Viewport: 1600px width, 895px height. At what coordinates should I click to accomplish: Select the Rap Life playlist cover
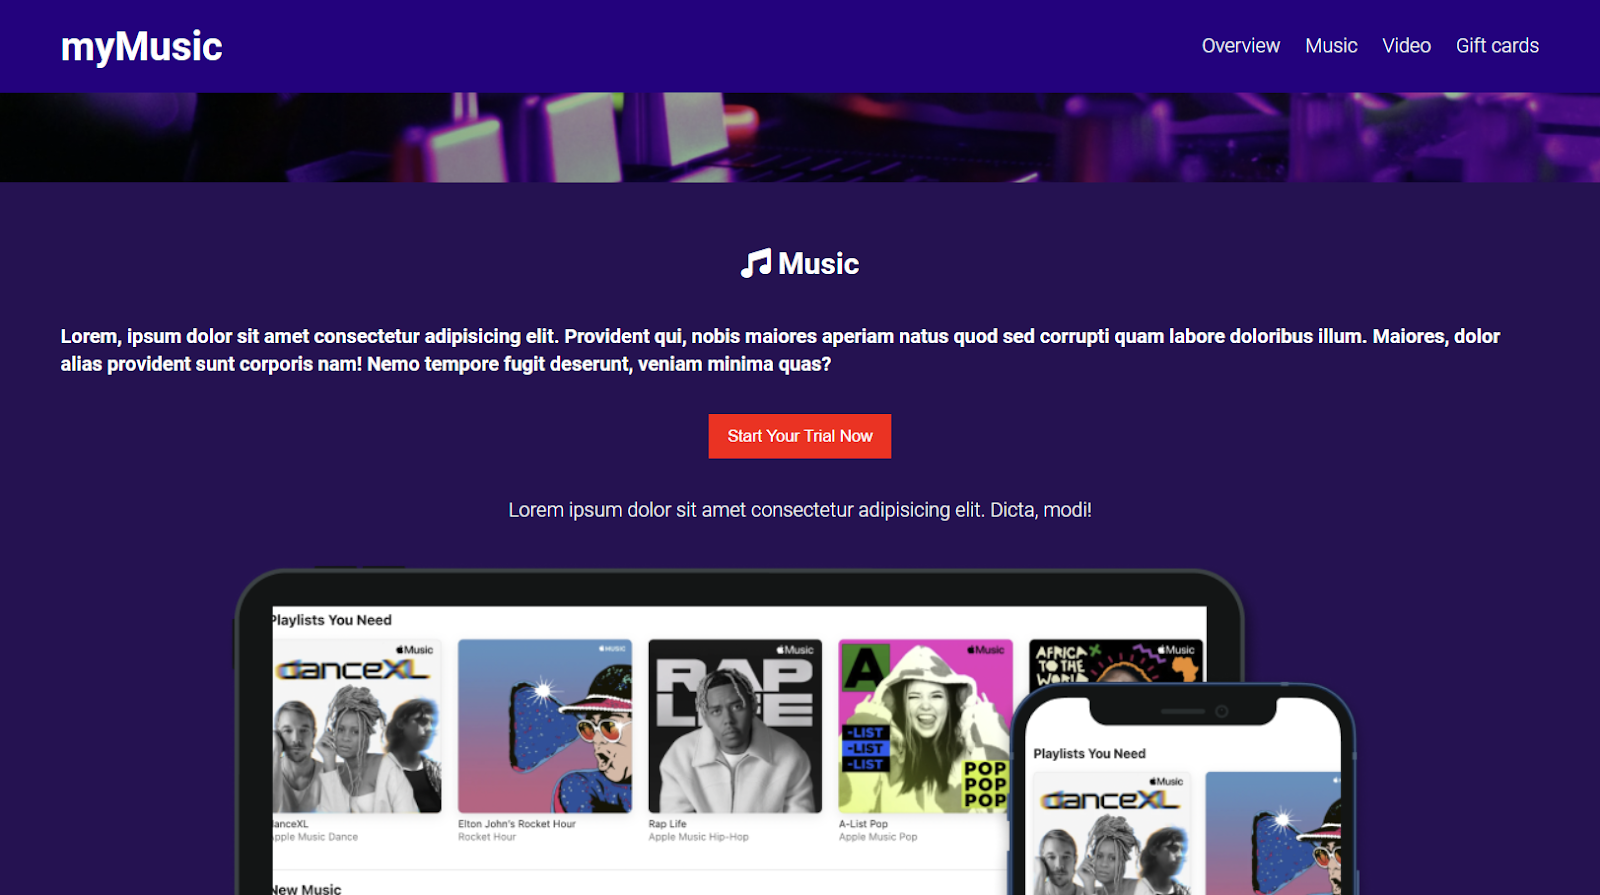[735, 726]
